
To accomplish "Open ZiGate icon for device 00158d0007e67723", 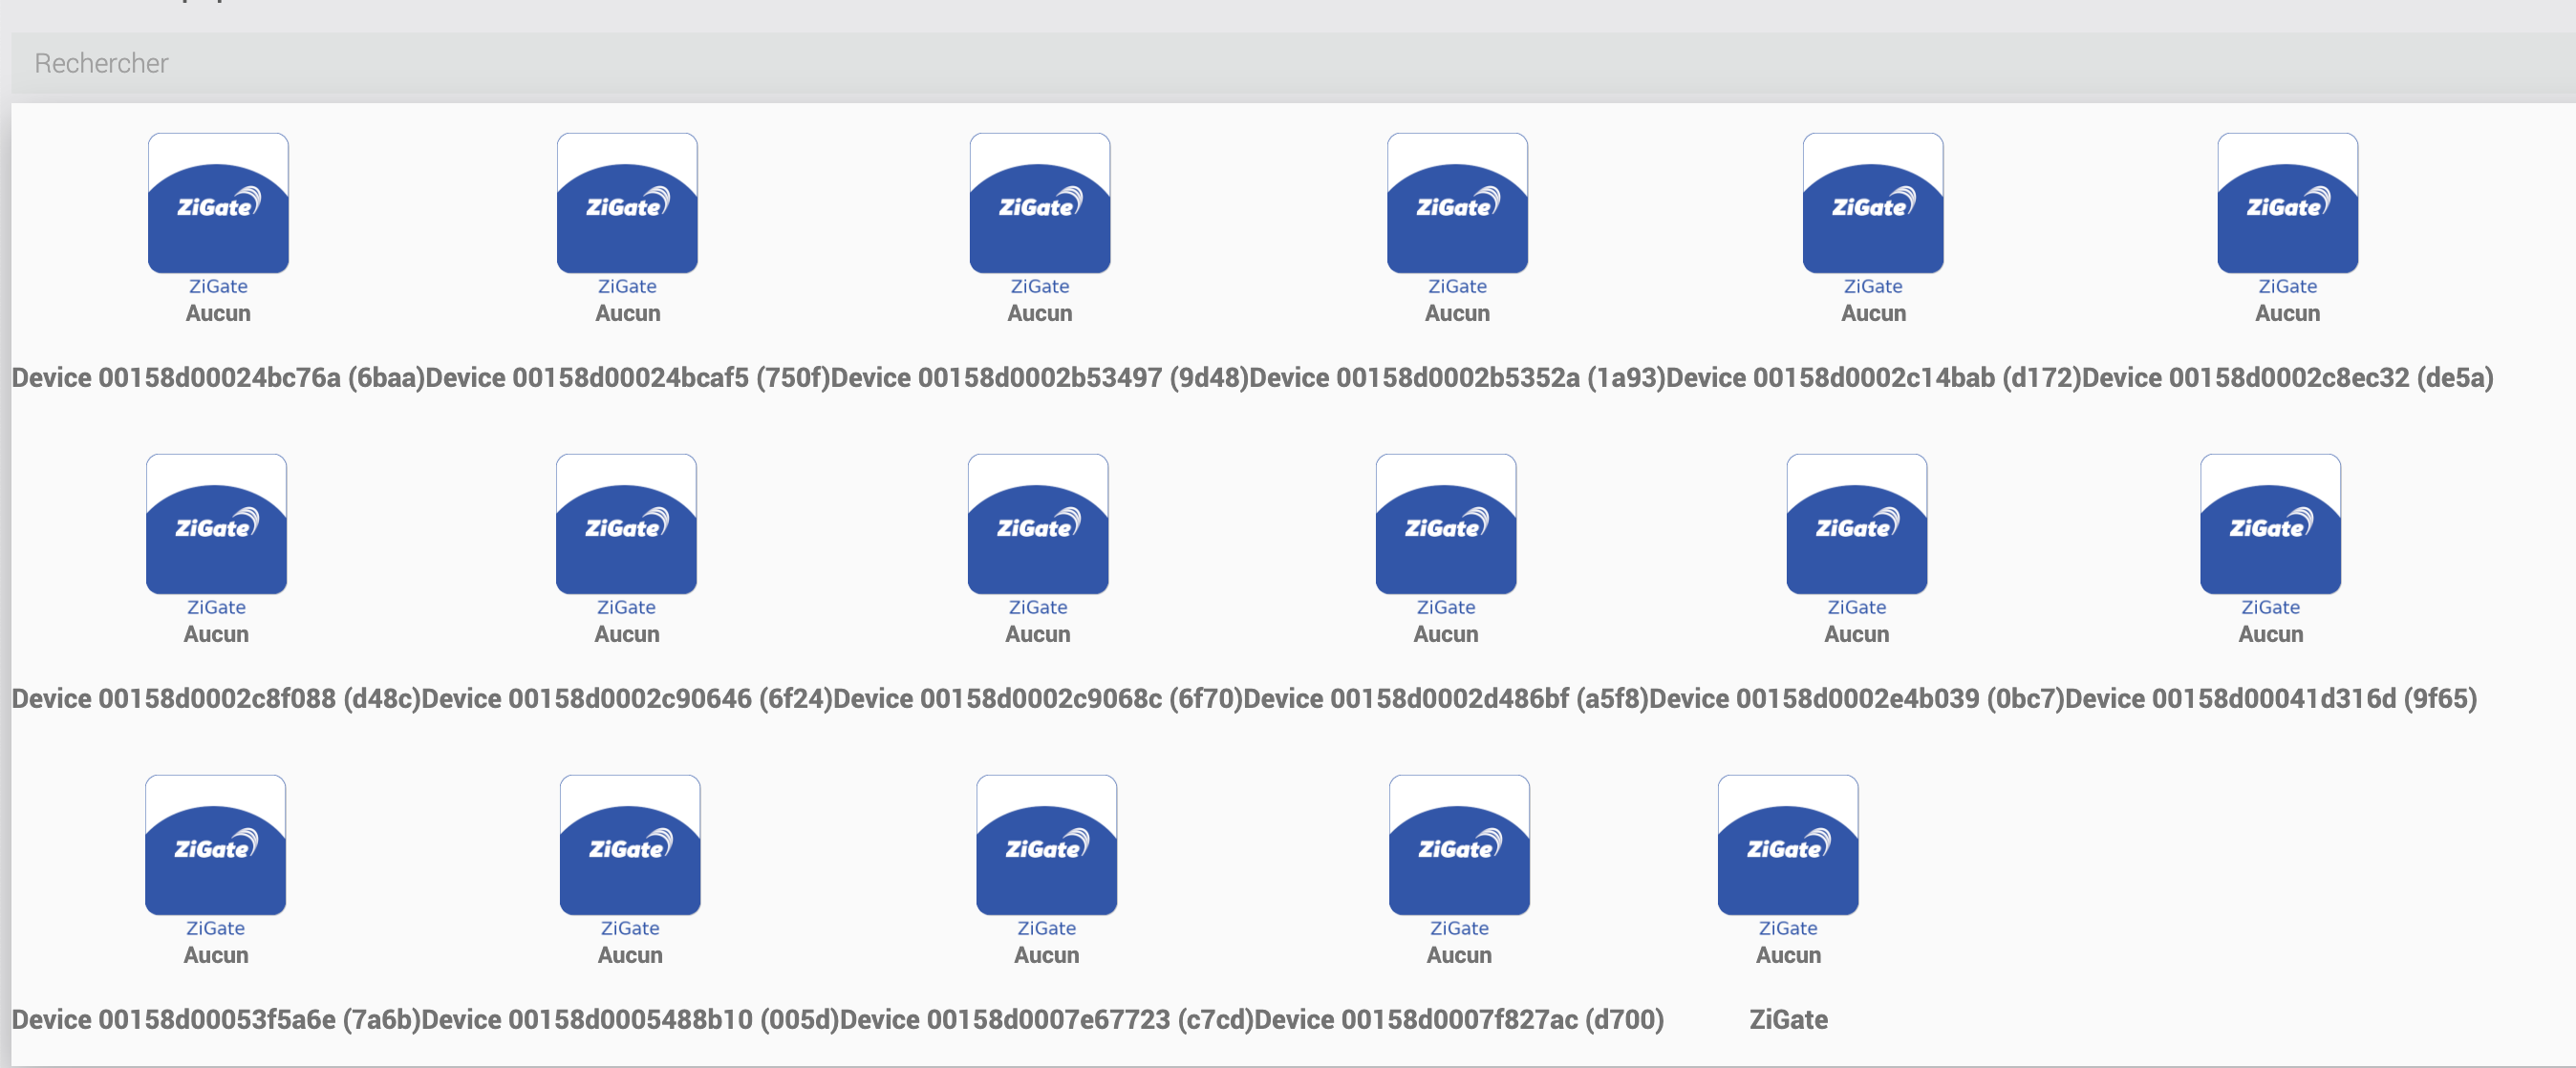I will [1046, 845].
